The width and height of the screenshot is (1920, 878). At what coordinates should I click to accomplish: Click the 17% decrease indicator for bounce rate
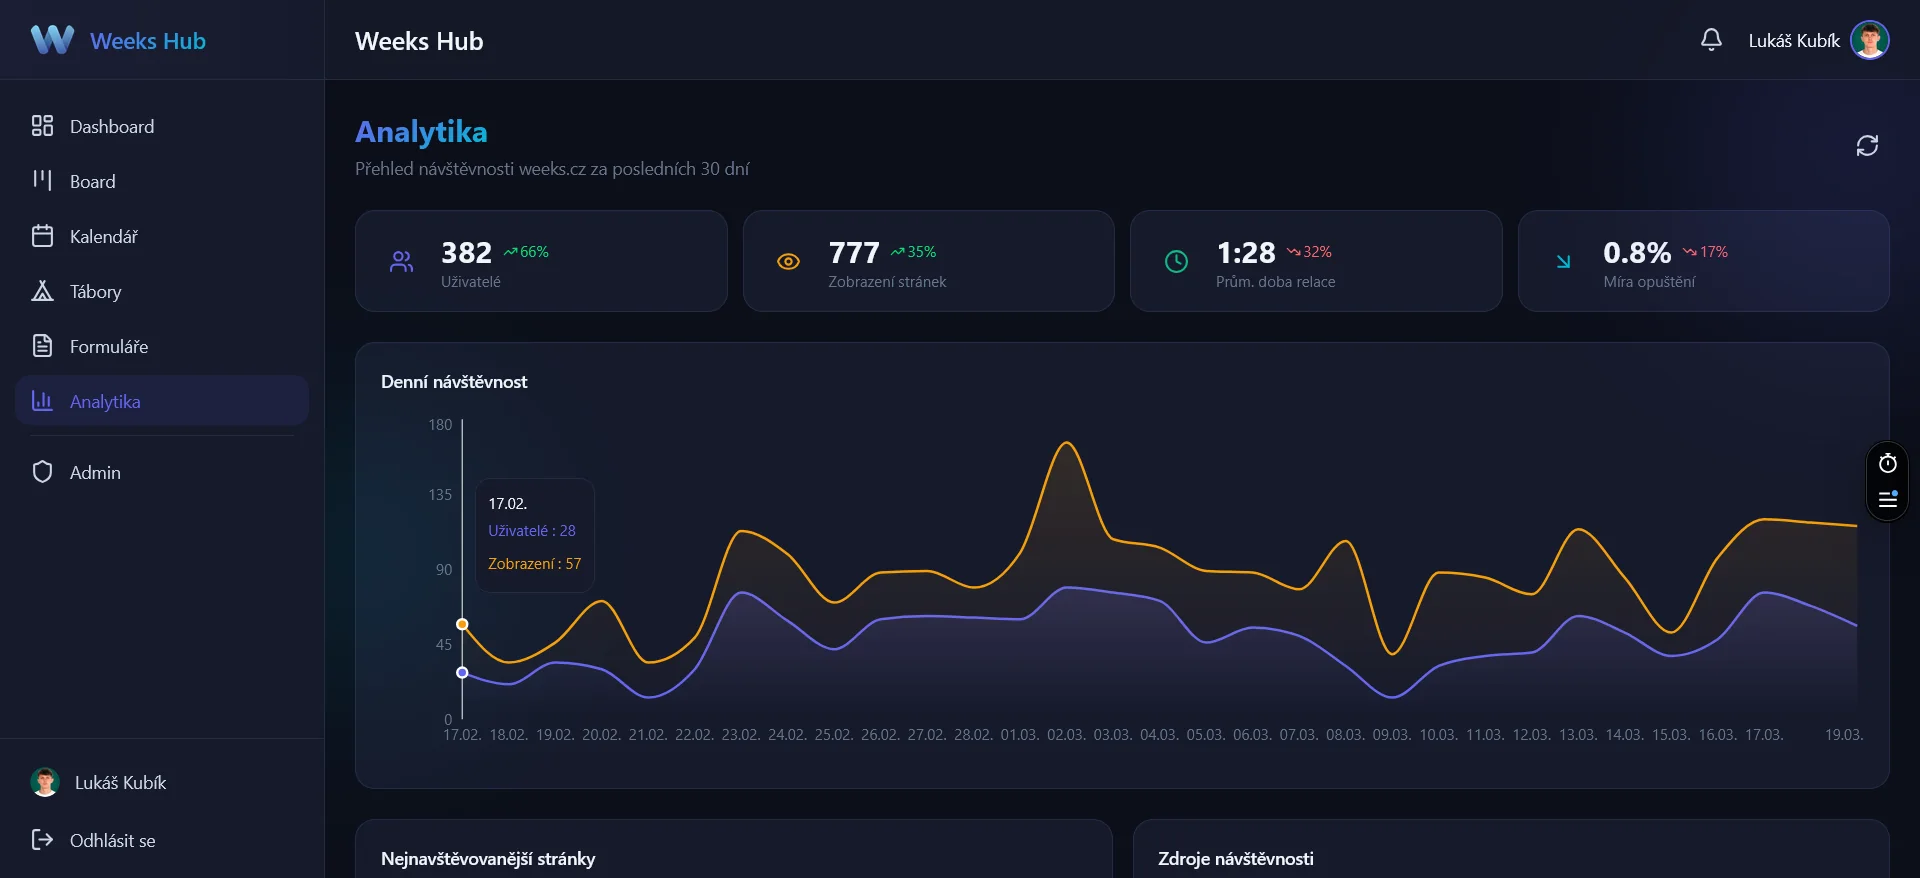tap(1705, 252)
